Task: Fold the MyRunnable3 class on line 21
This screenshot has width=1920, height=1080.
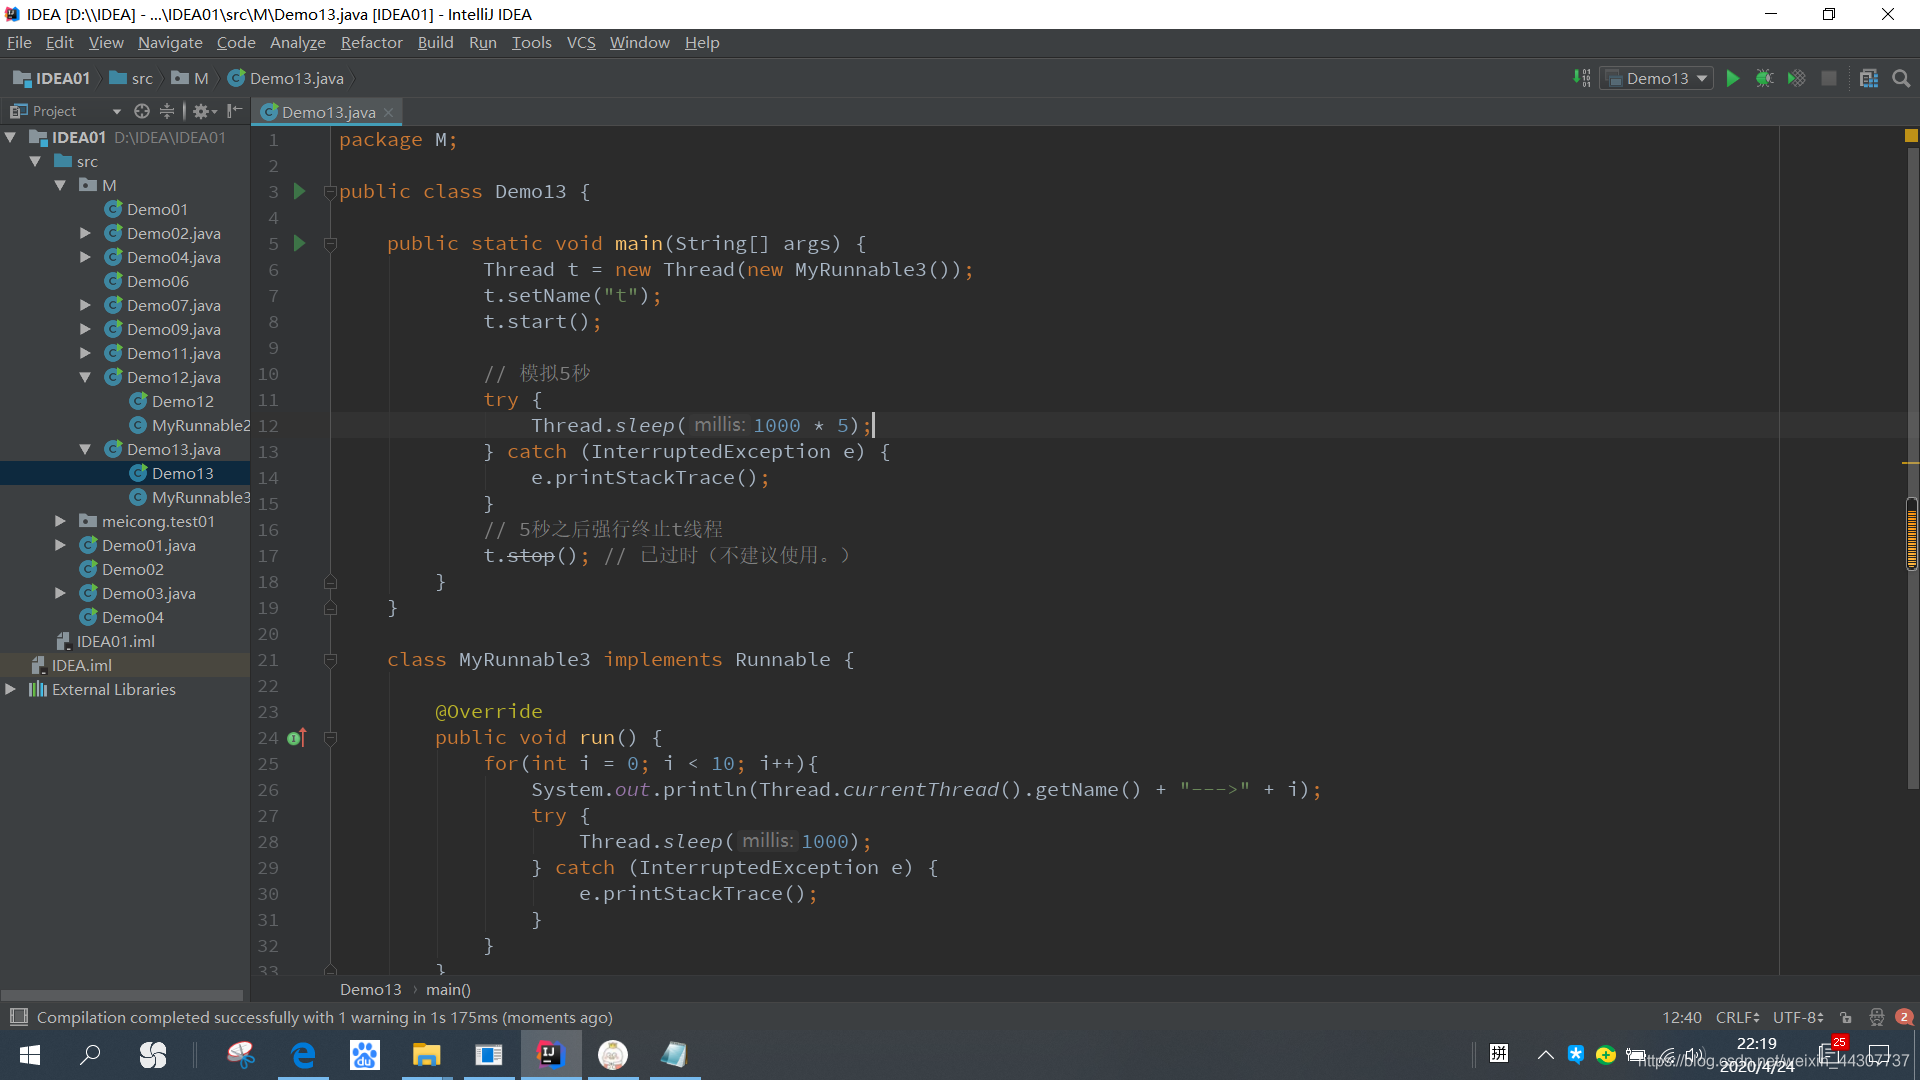Action: tap(330, 660)
